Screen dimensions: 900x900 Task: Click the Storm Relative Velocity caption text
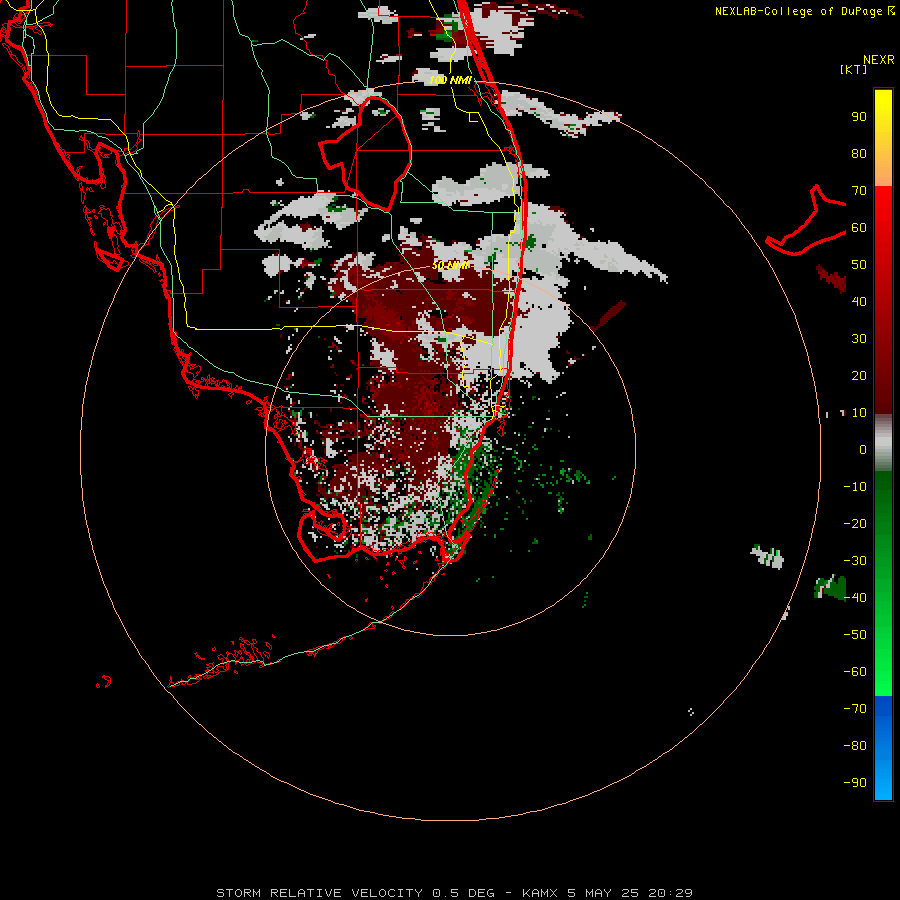tap(454, 893)
